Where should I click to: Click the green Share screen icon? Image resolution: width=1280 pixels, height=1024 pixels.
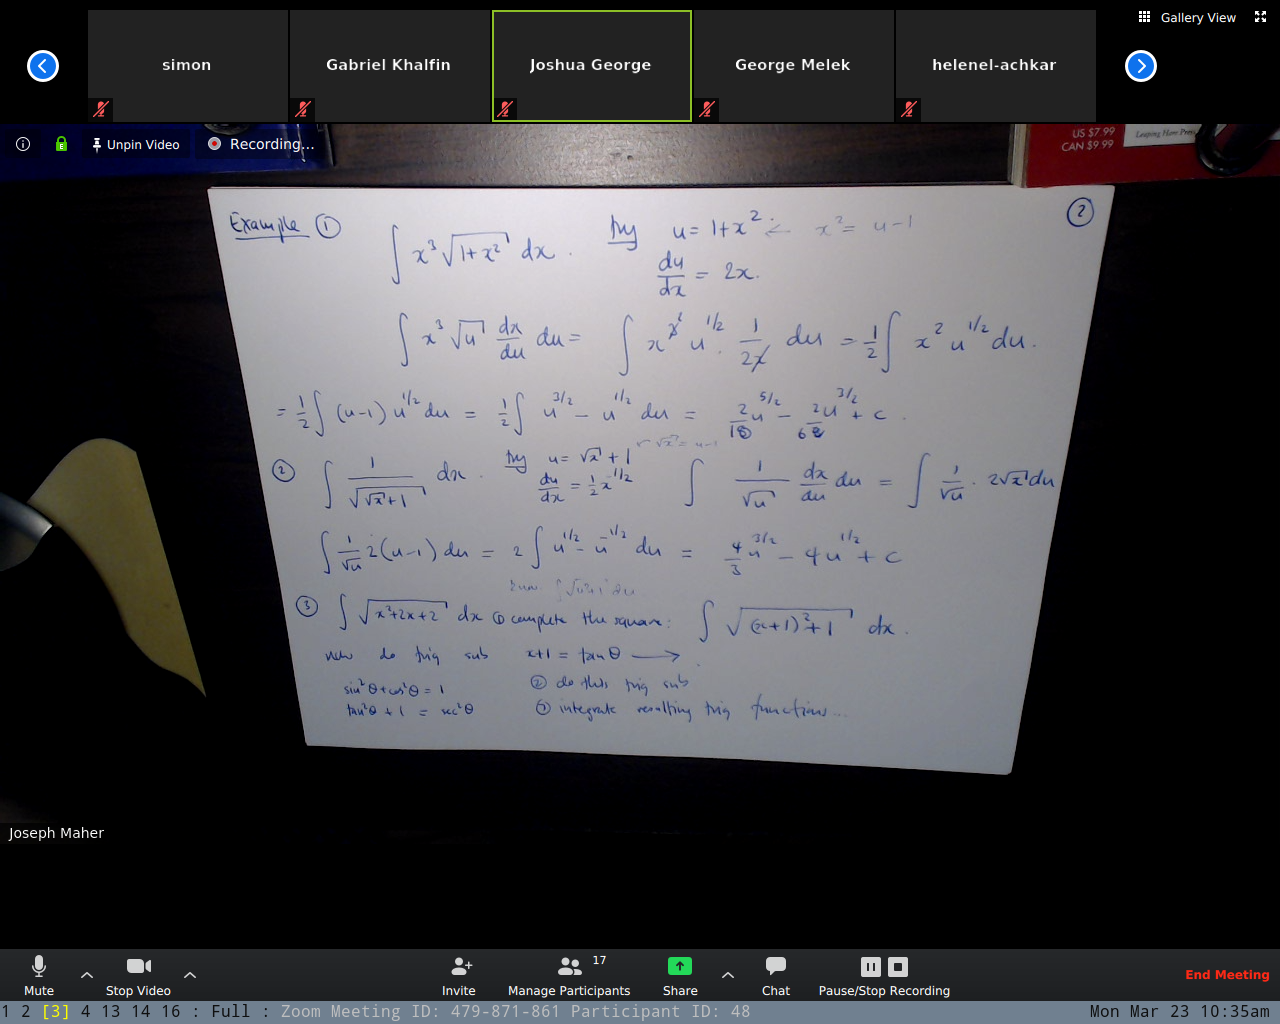click(x=679, y=966)
